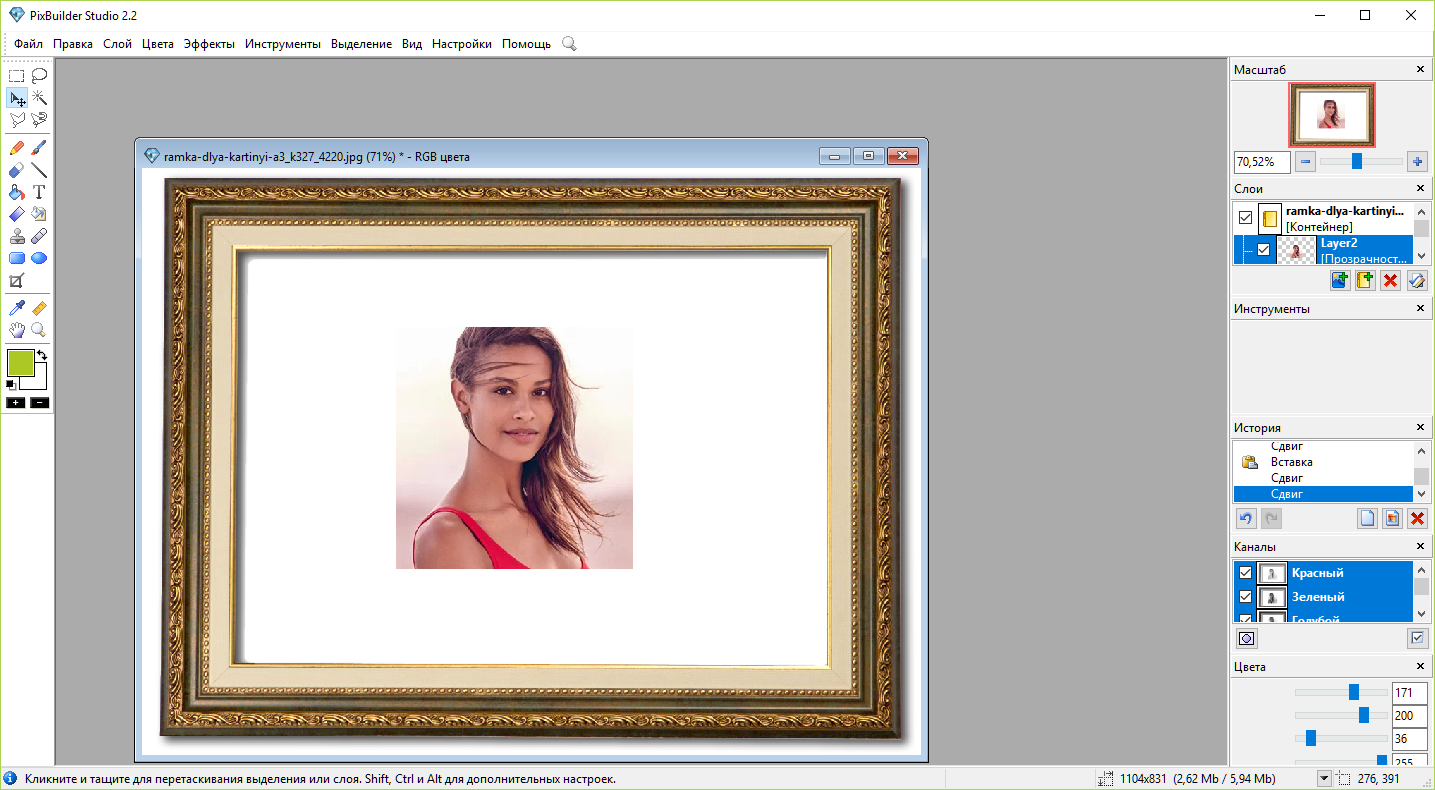Click the zoom in plus button

tap(1417, 161)
